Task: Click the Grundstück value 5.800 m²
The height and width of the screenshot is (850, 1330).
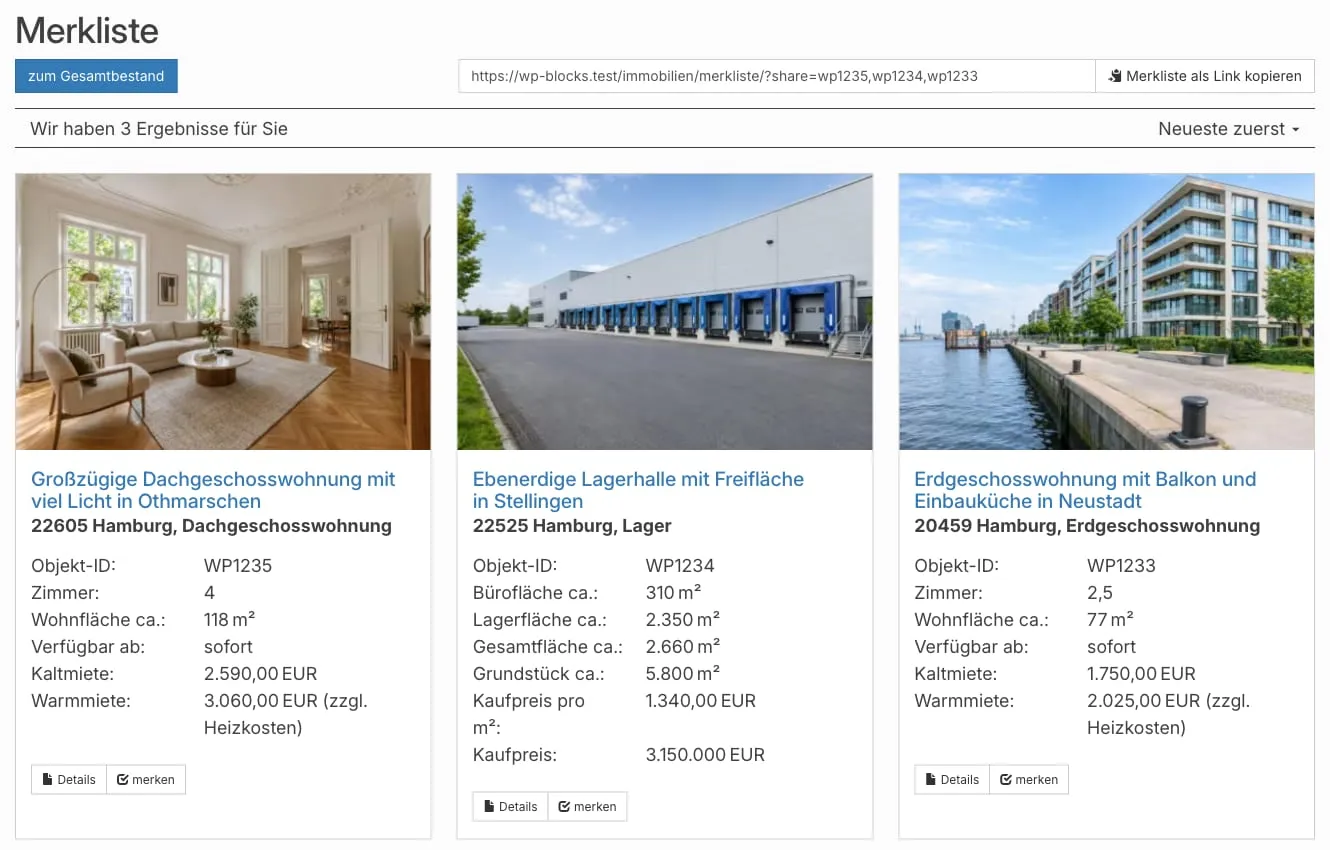Action: coord(683,674)
